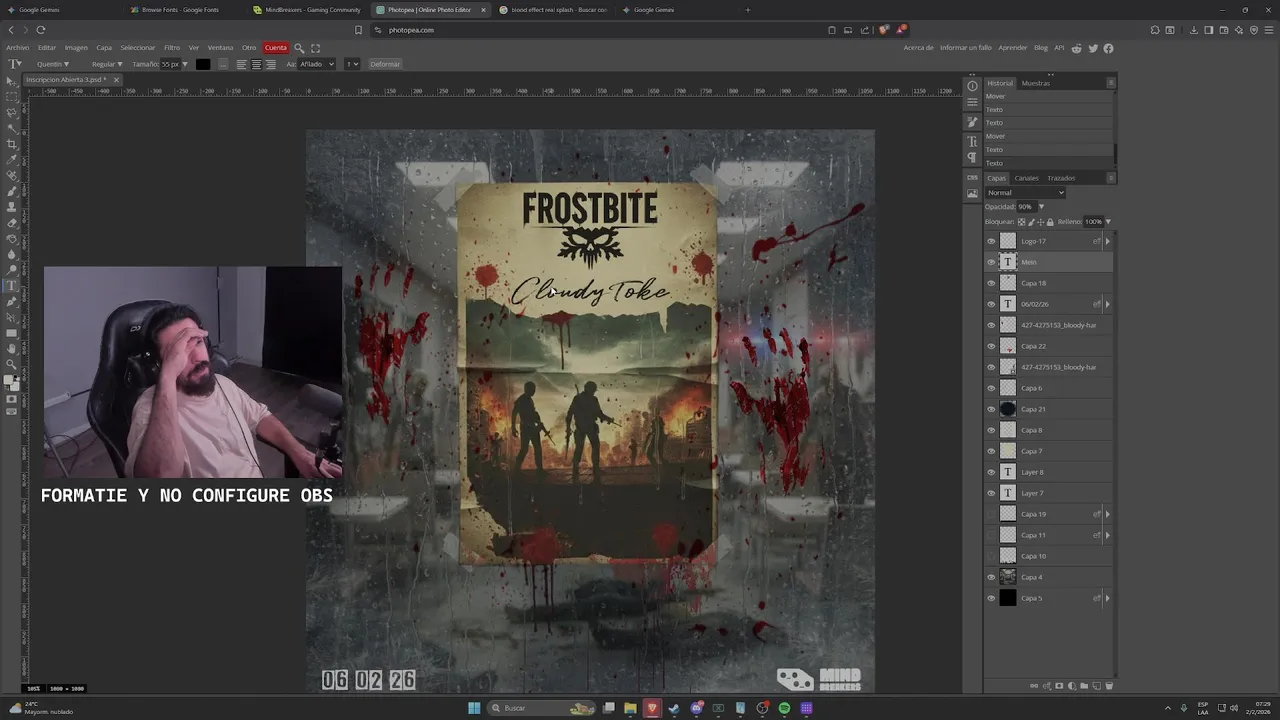This screenshot has width=1280, height=720.
Task: Show the hidden Capa 19 layer
Action: click(x=991, y=514)
